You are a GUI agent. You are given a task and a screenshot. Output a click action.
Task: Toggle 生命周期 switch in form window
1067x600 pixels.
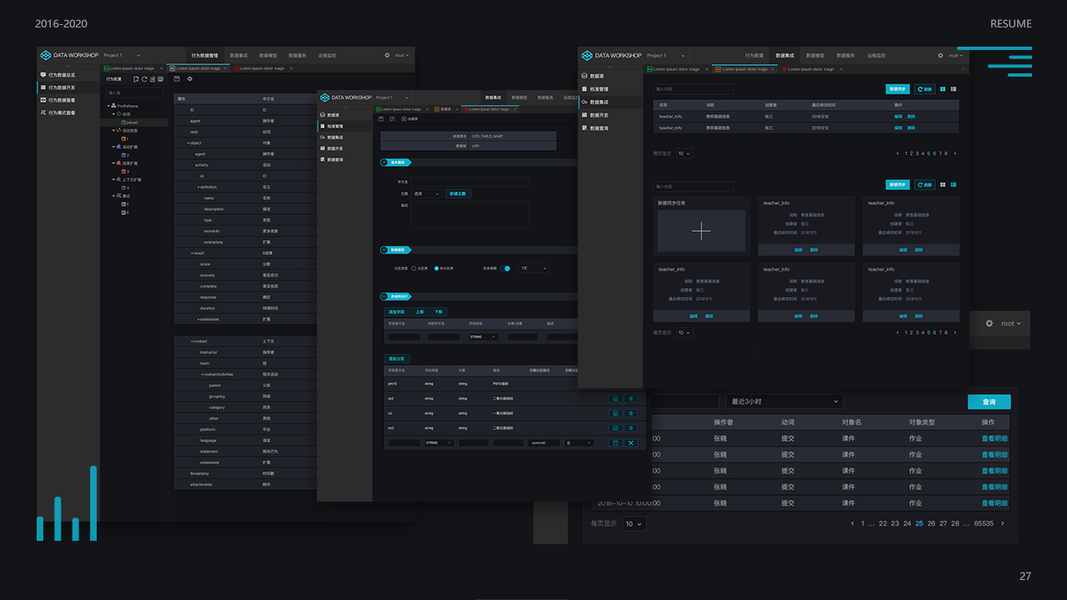click(x=506, y=269)
